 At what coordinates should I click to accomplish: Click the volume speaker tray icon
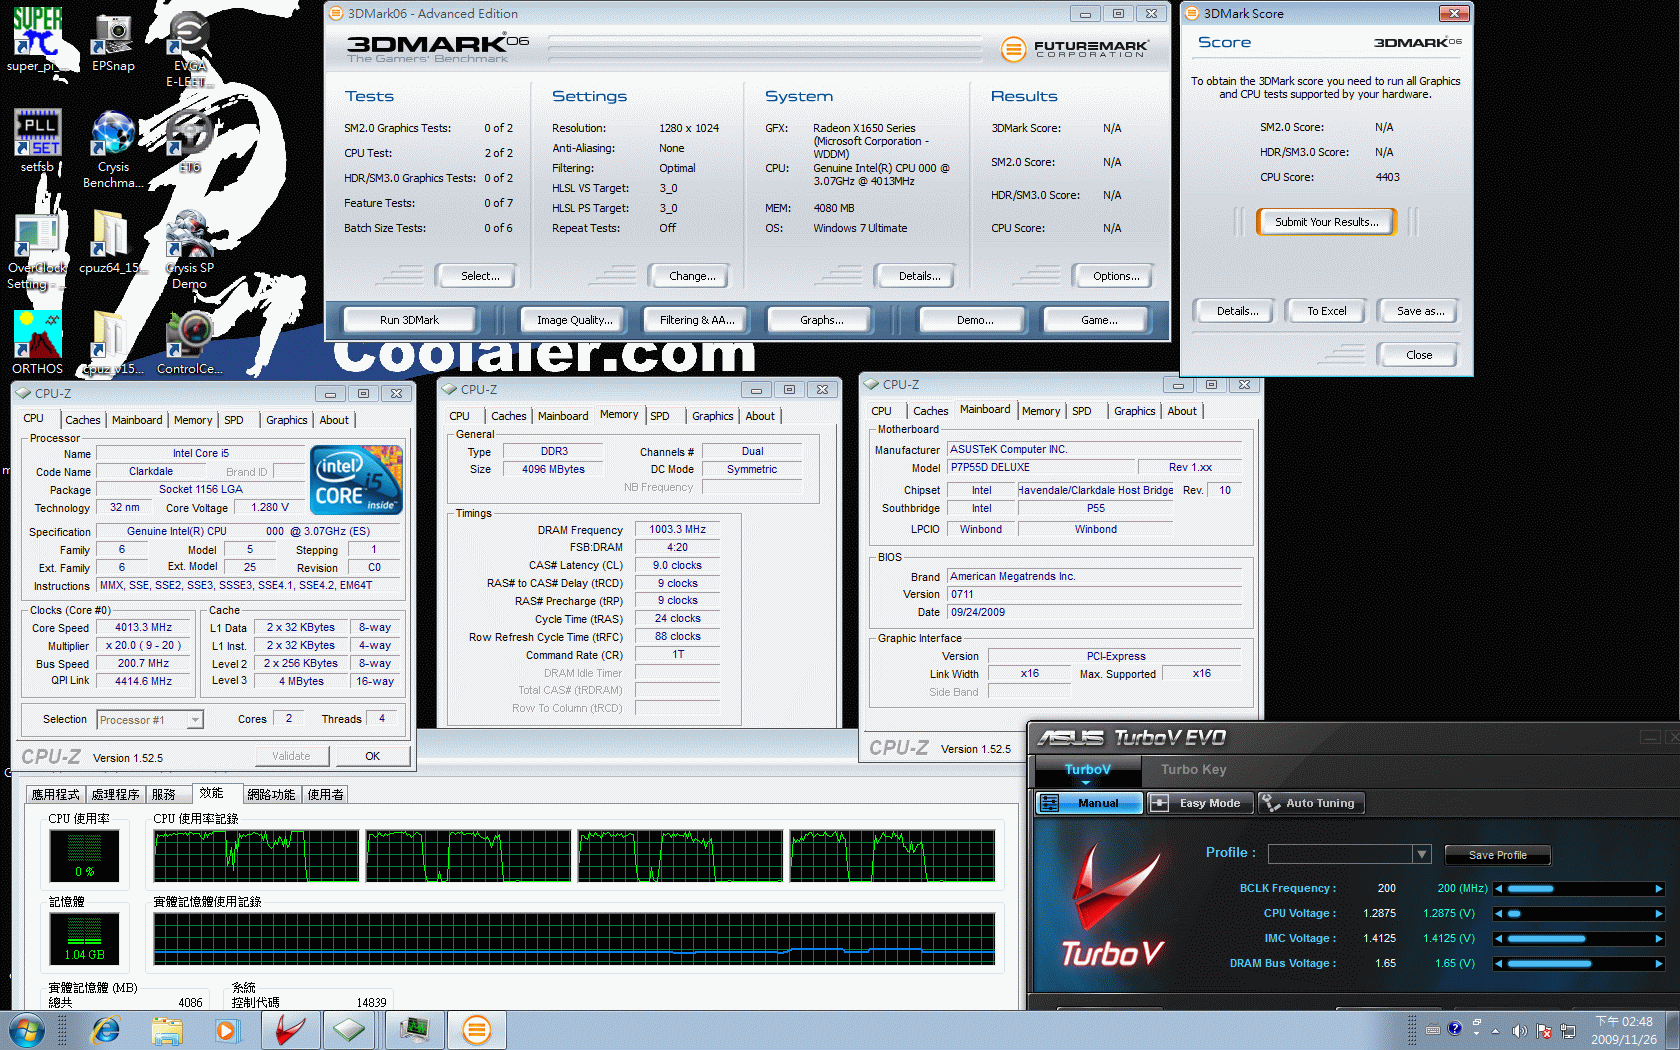(x=1519, y=1031)
